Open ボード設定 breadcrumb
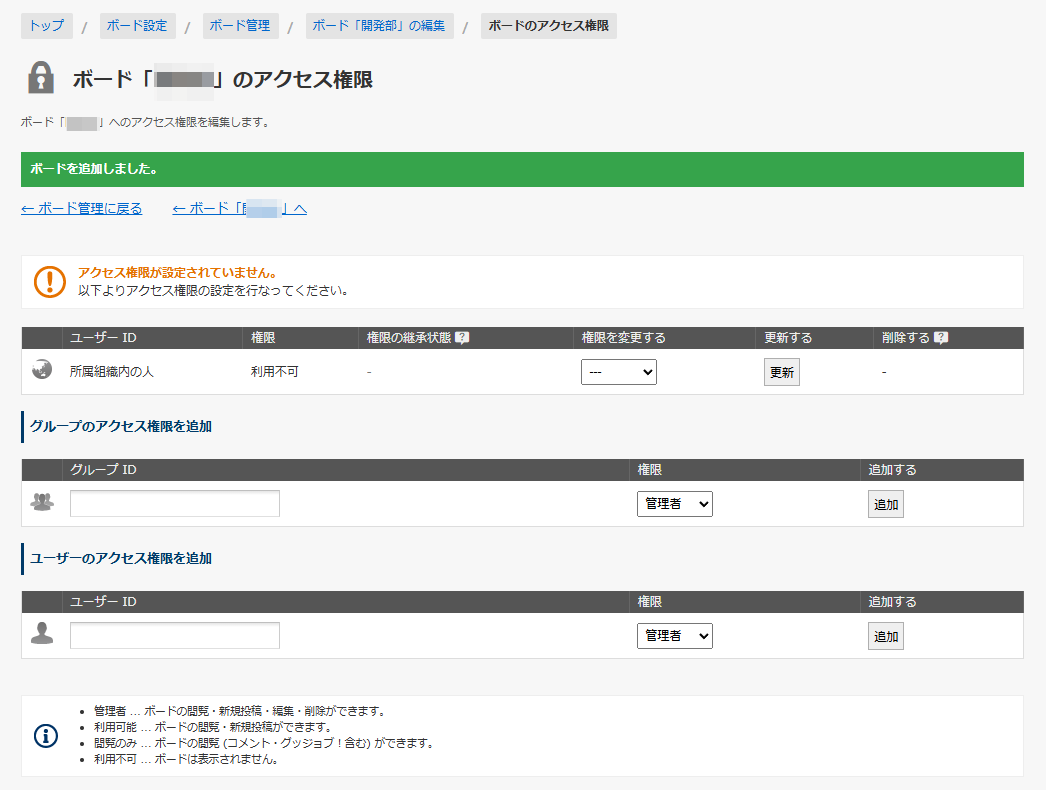Viewport: 1046px width, 790px height. tap(137, 26)
